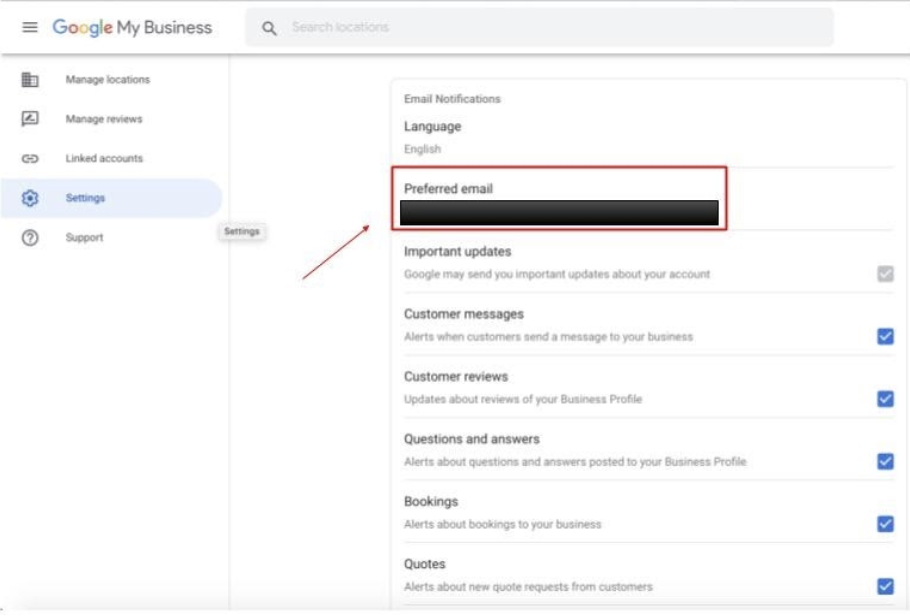Click 'Google may send you important updates' text

click(557, 274)
